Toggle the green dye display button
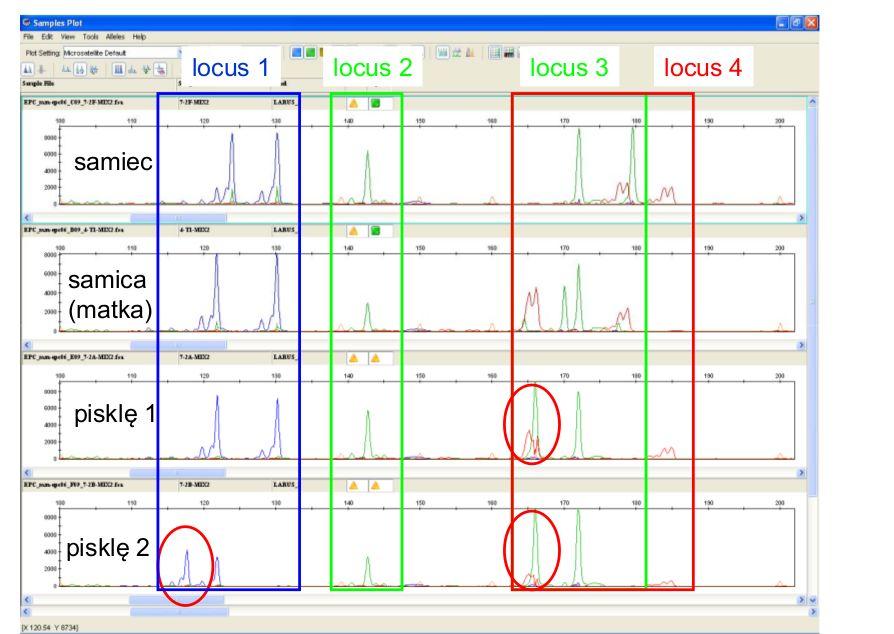Image resolution: width=894 pixels, height=634 pixels. pos(310,53)
